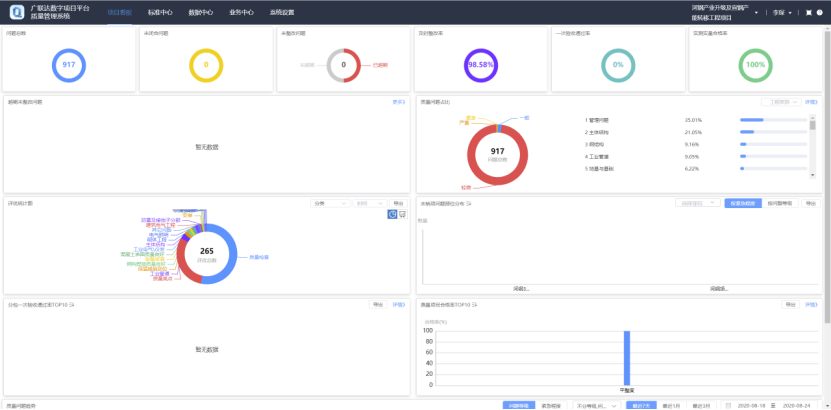This screenshot has height=410, width=831.
Task: Click 导出 button in 评优统计图 panel
Action: click(398, 203)
